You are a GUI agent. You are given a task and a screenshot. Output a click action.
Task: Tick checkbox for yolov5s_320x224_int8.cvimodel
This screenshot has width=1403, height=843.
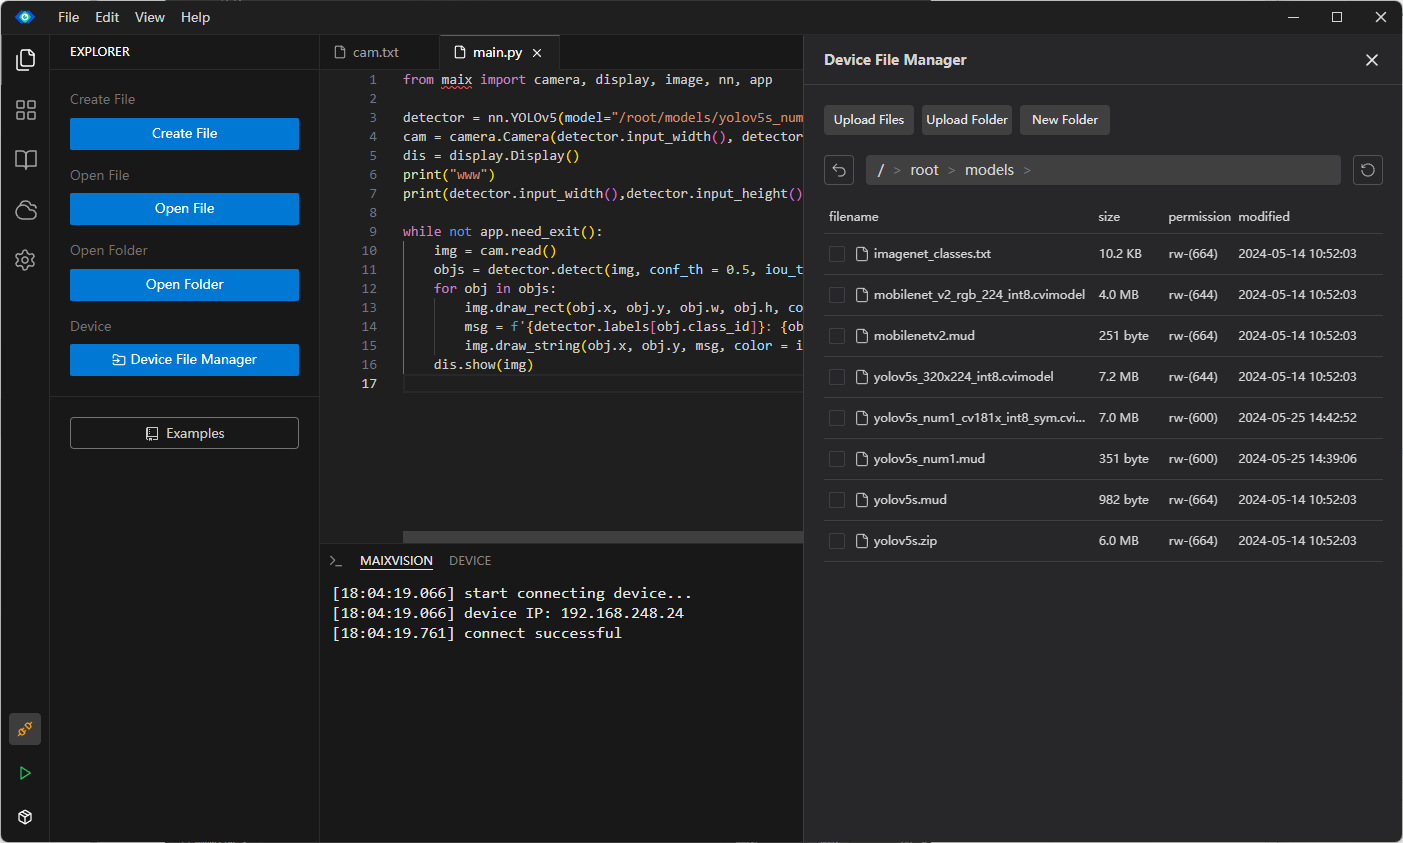[837, 377]
